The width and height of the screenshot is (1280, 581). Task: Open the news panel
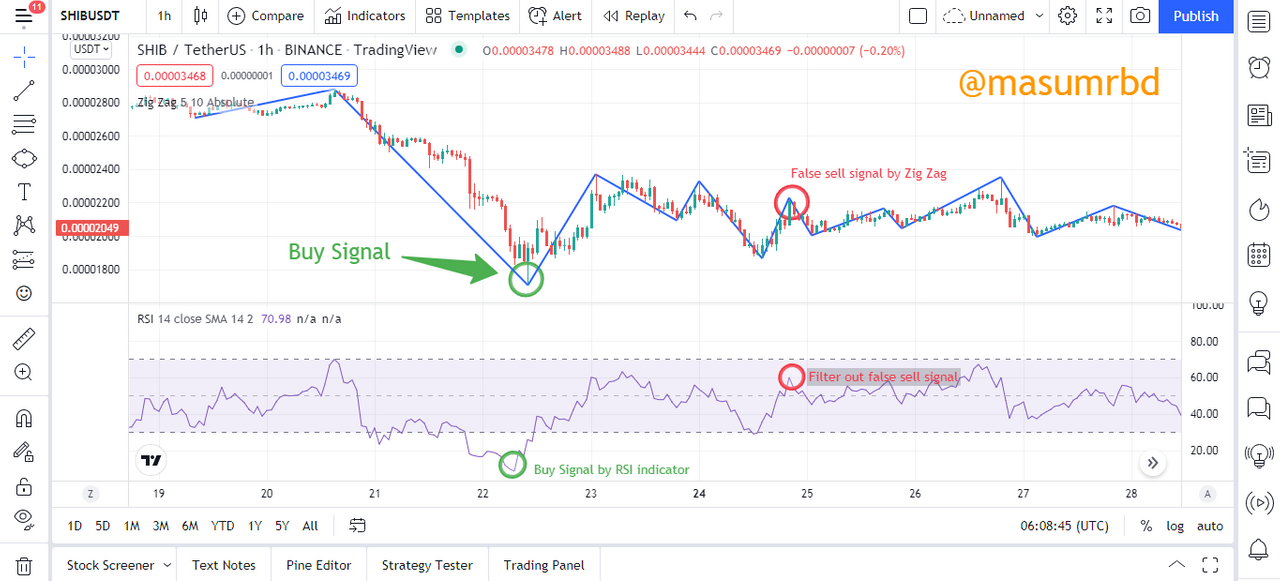coord(1260,115)
